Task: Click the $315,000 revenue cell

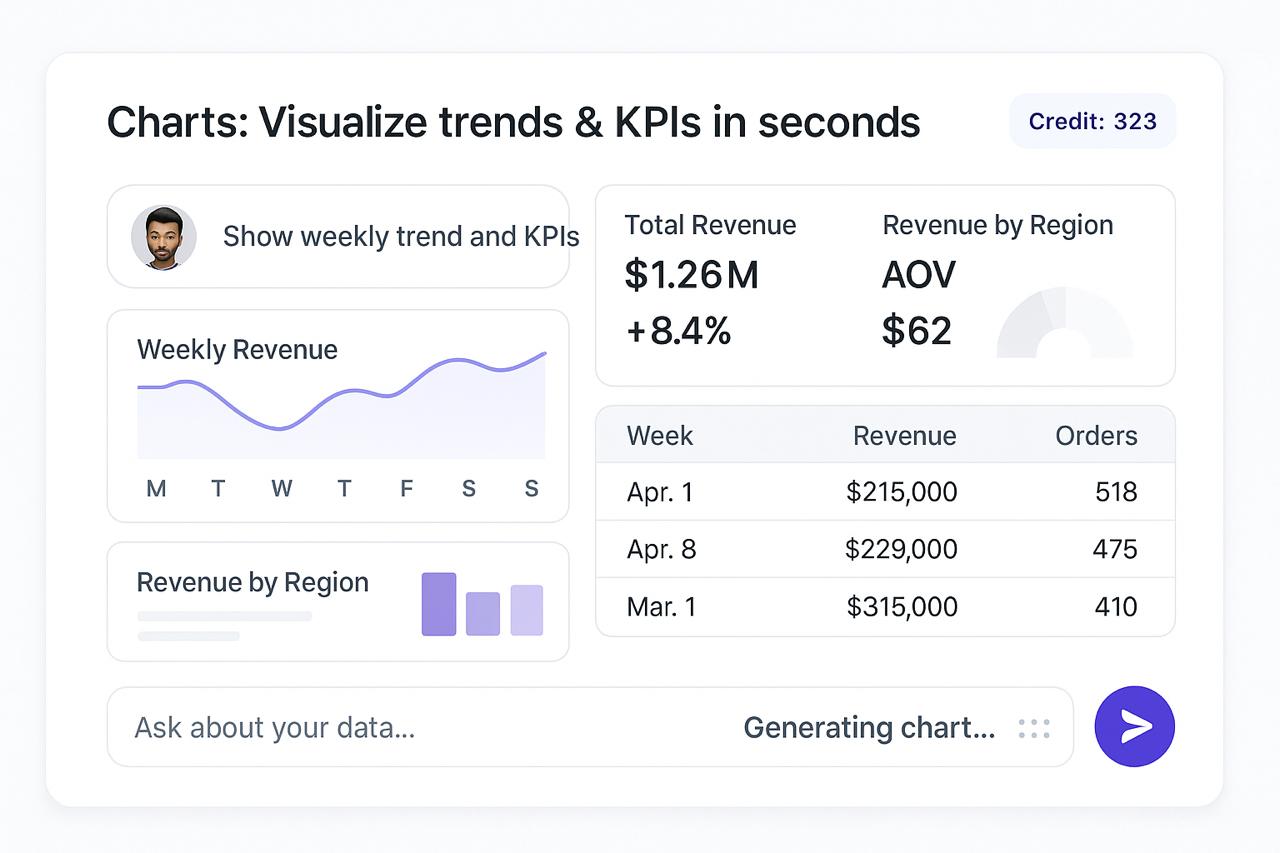Action: 902,607
